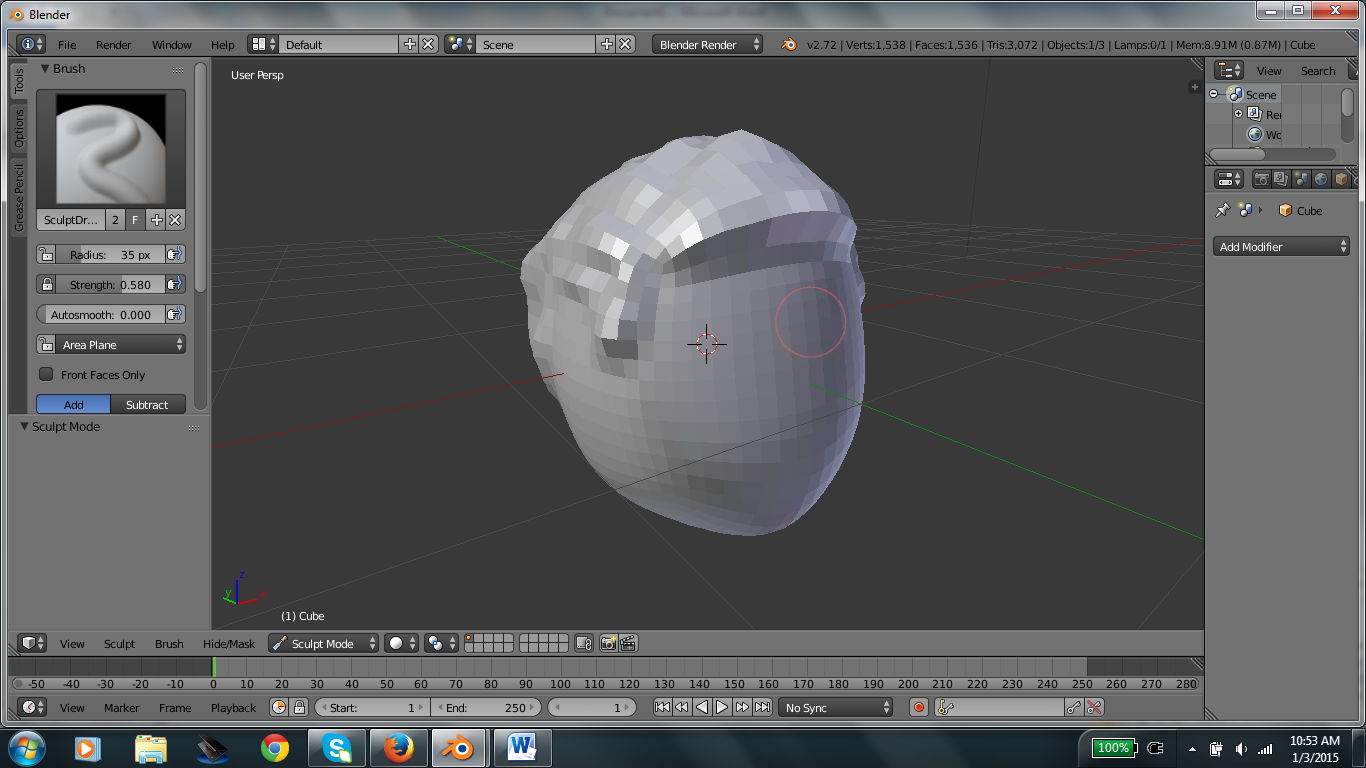Collapse the Scene tree in outliner
Viewport: 1366px width, 768px height.
pos(1213,94)
